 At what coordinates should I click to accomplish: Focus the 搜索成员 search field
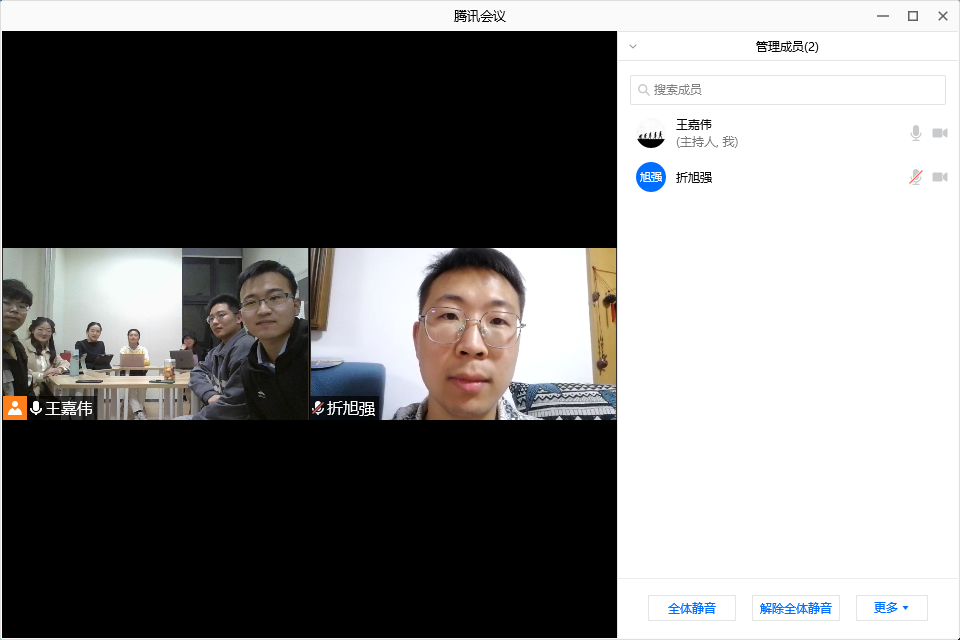point(795,90)
